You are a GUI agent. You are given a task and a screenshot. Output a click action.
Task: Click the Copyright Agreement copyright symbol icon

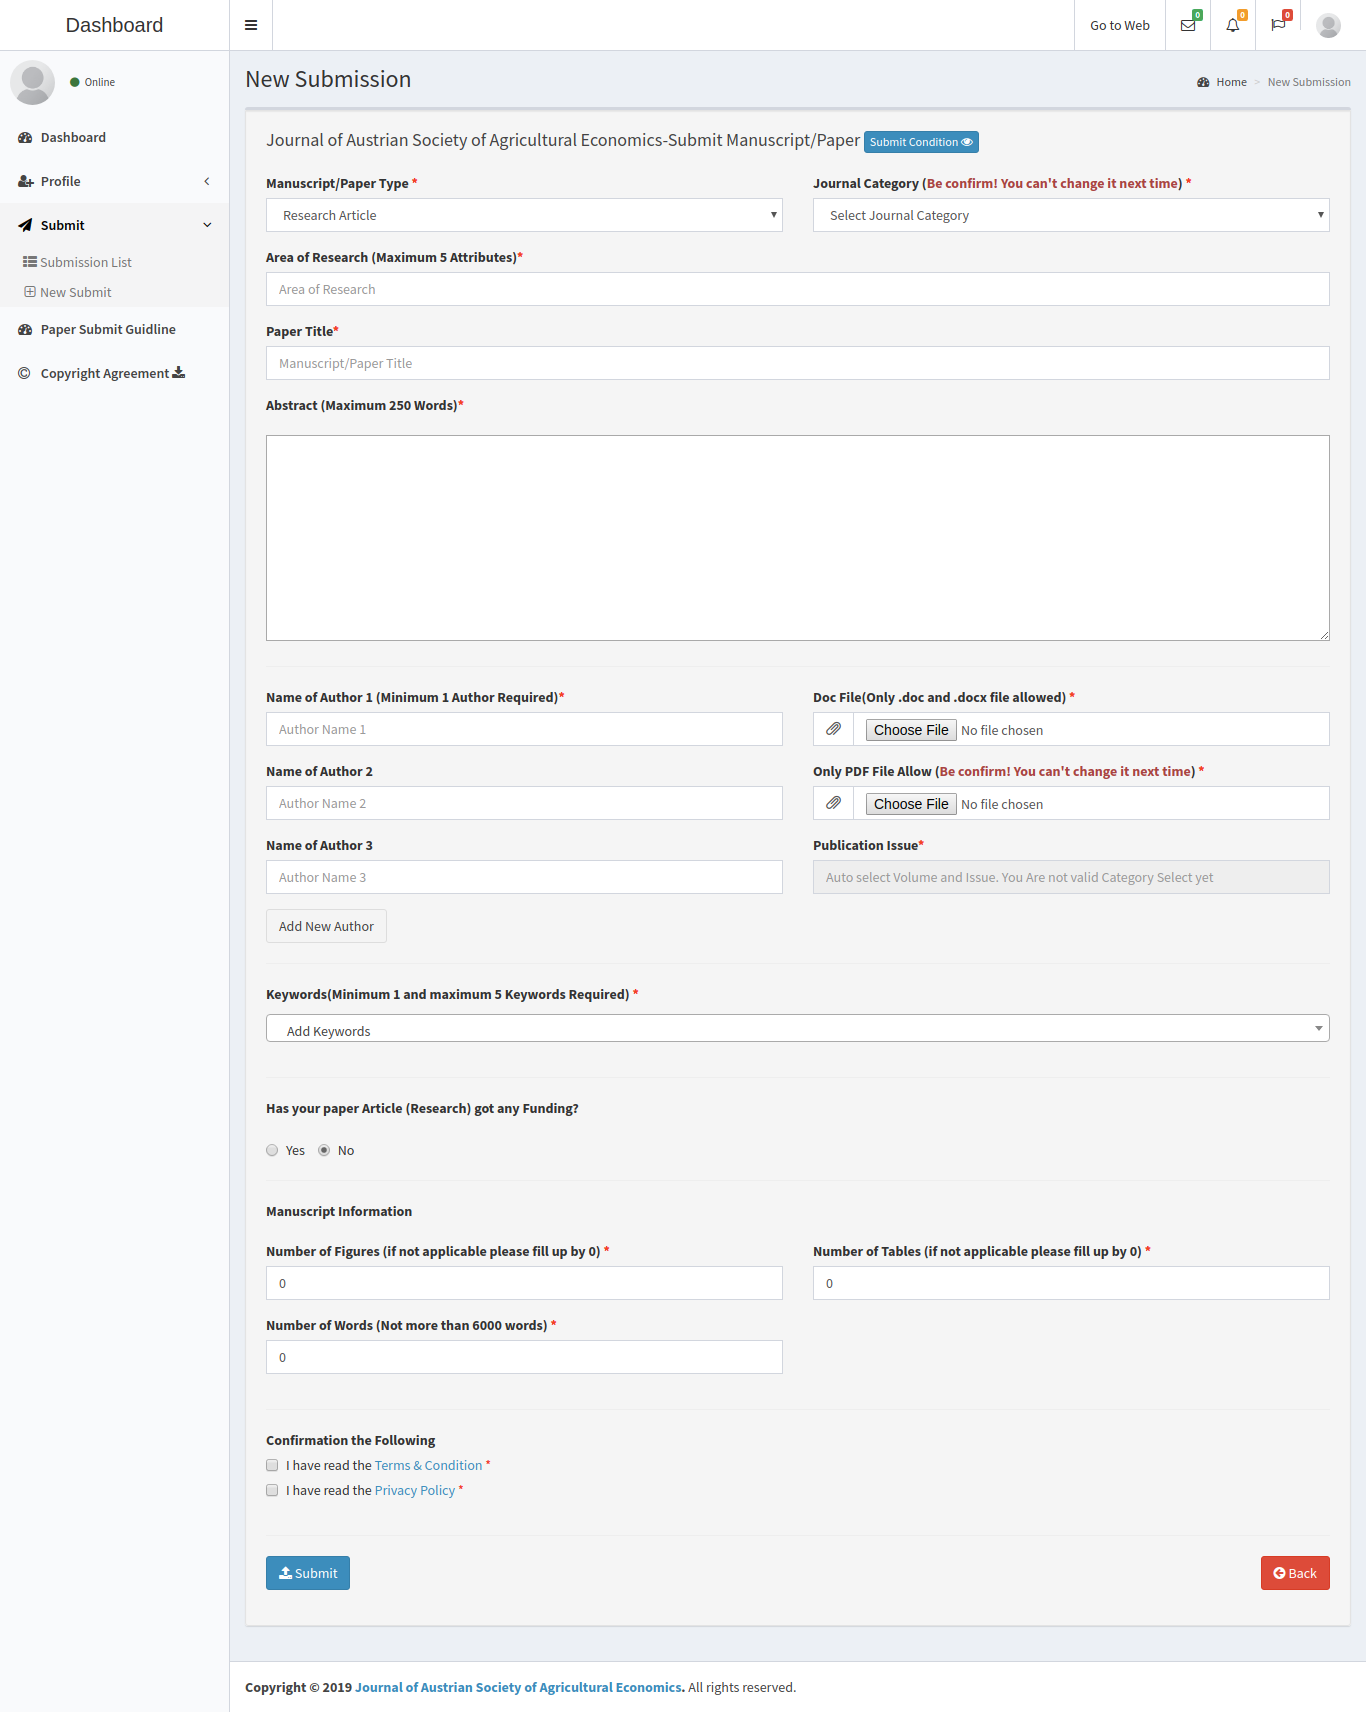click(24, 373)
